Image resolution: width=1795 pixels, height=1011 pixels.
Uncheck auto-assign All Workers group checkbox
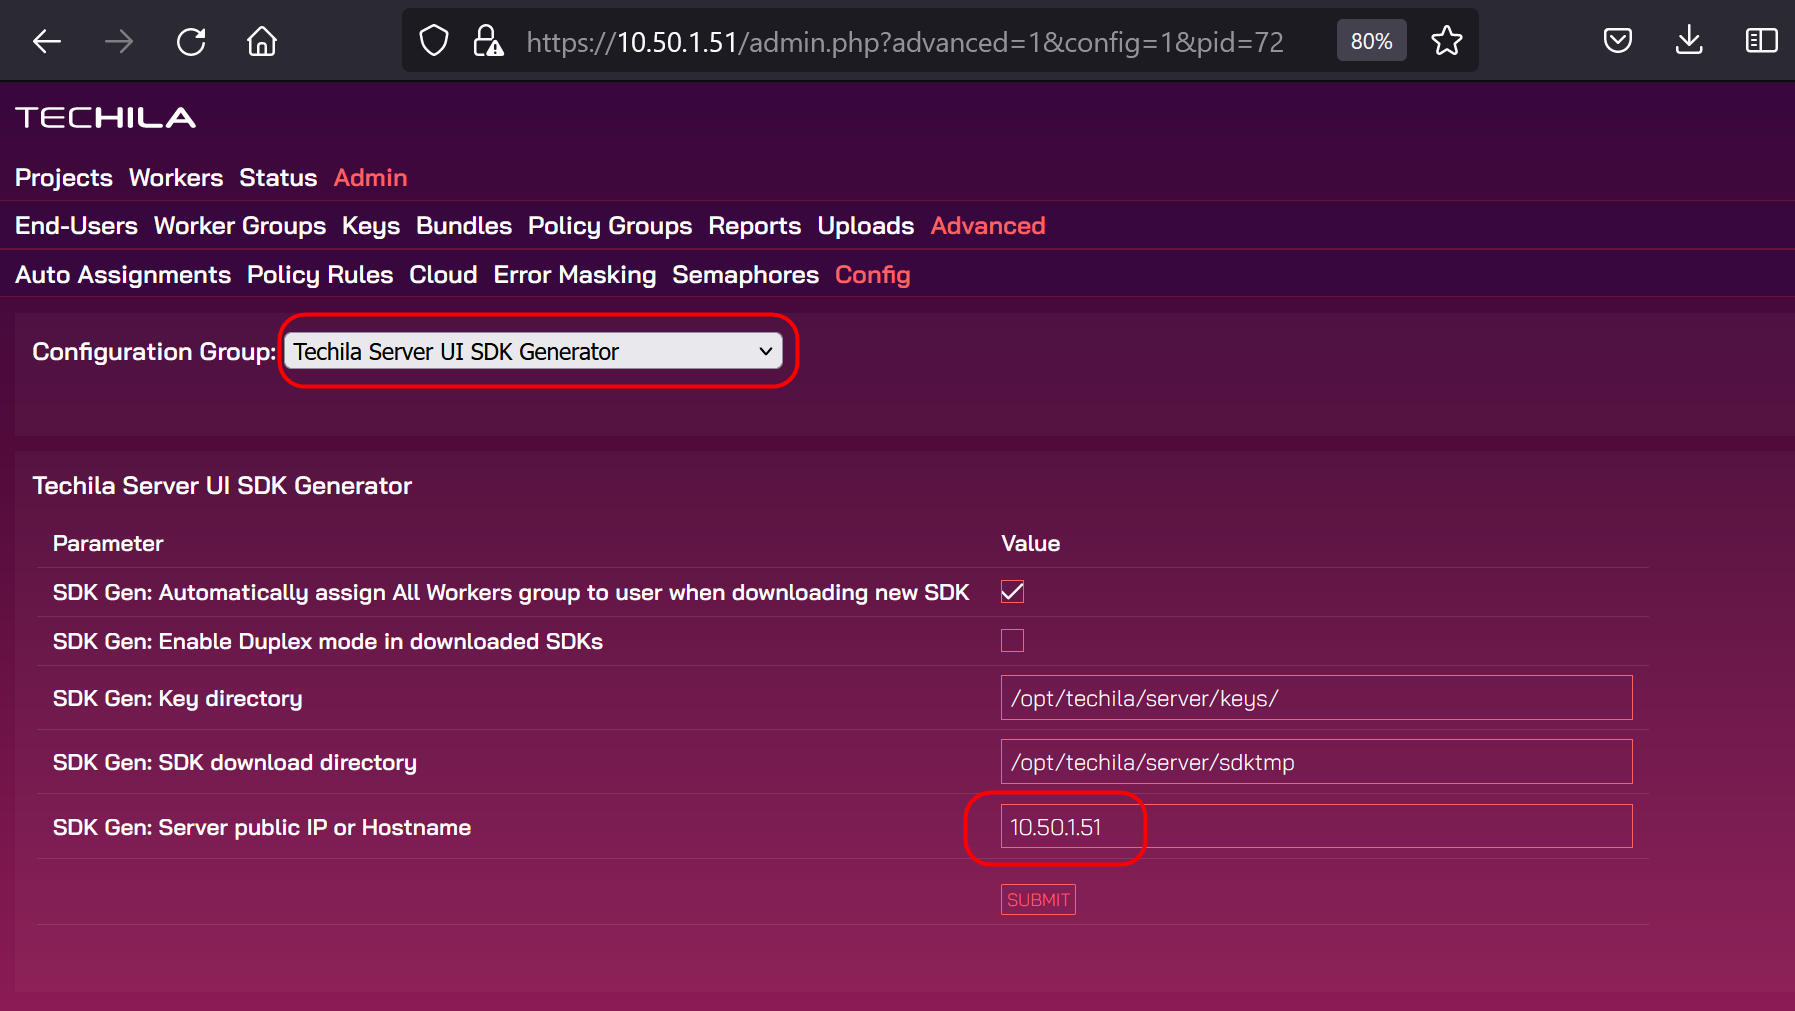point(1012,592)
